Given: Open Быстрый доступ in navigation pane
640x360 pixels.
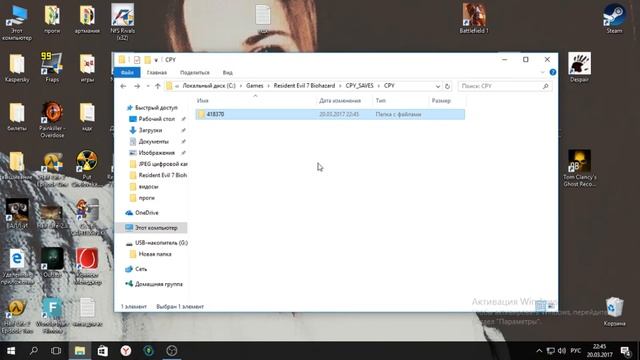Looking at the screenshot, I should [156, 108].
